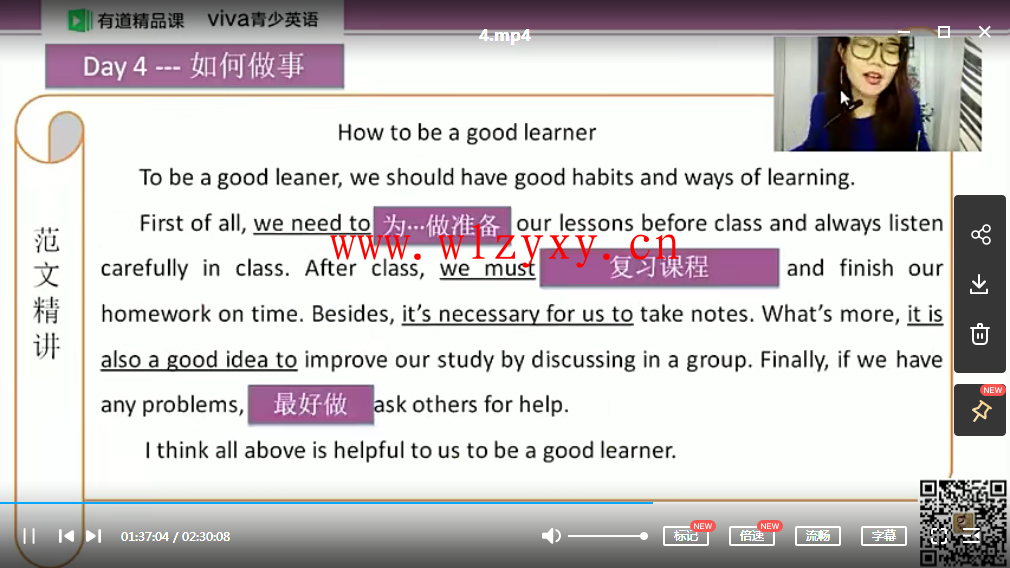Click the trash delete icon

click(980, 334)
